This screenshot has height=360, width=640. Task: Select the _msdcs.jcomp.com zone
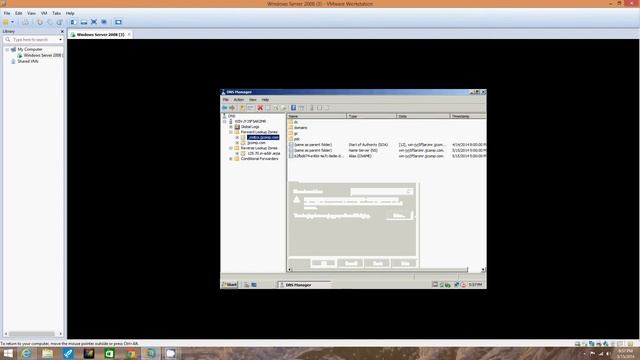pyautogui.click(x=263, y=138)
